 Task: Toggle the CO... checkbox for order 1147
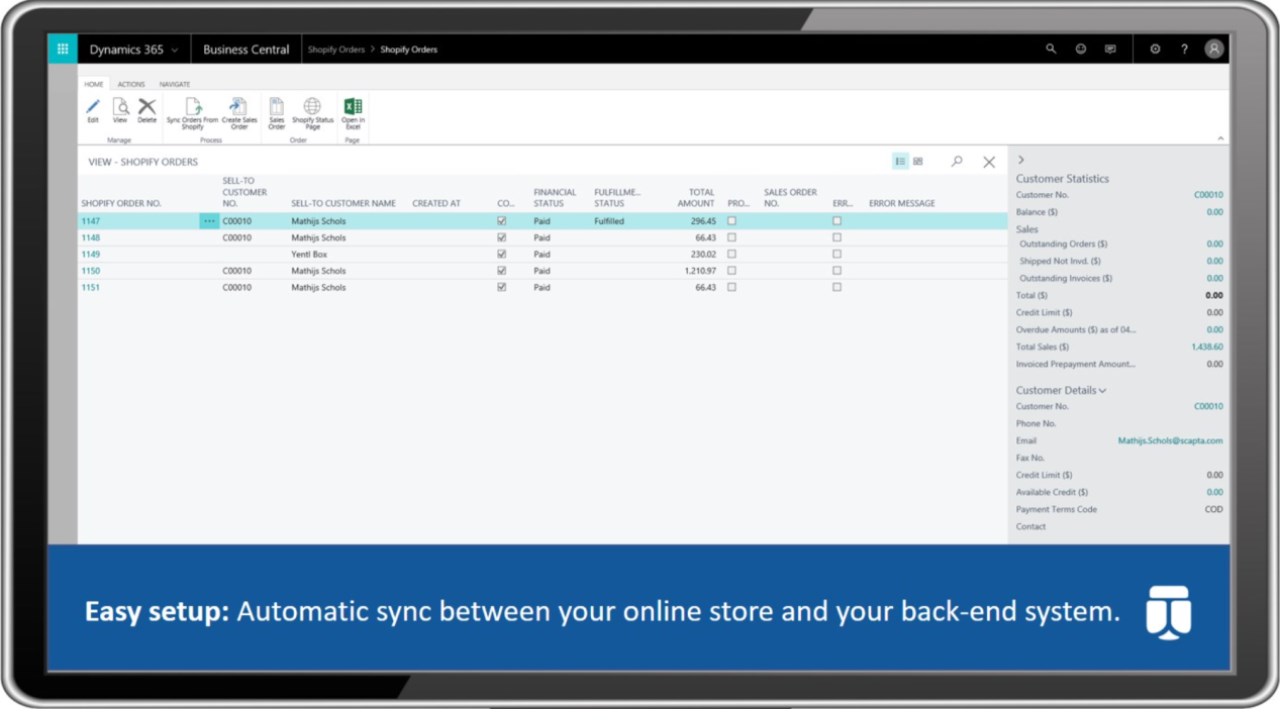point(502,221)
